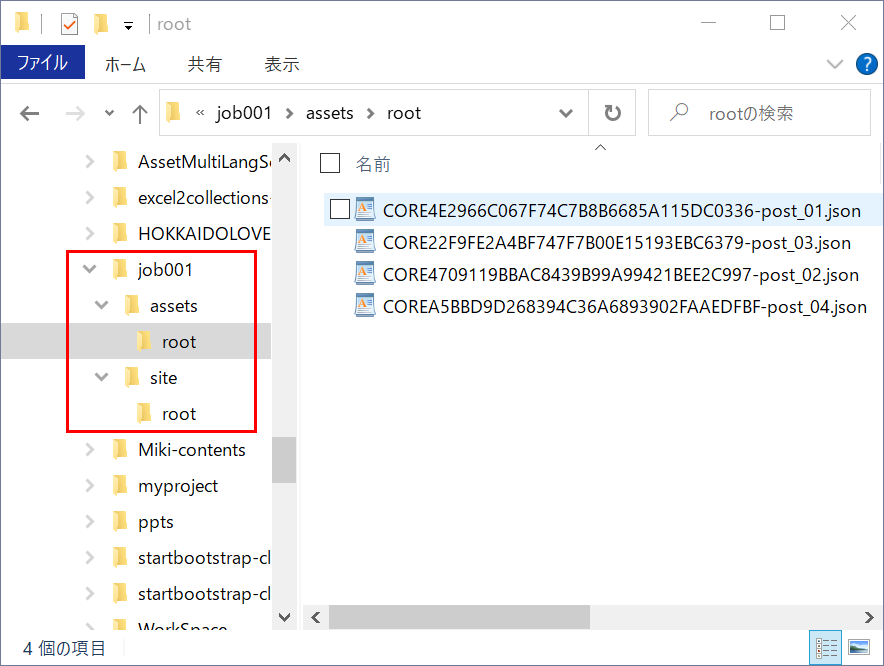Select the file ending post_02.json
The height and width of the screenshot is (666, 884).
pos(620,275)
